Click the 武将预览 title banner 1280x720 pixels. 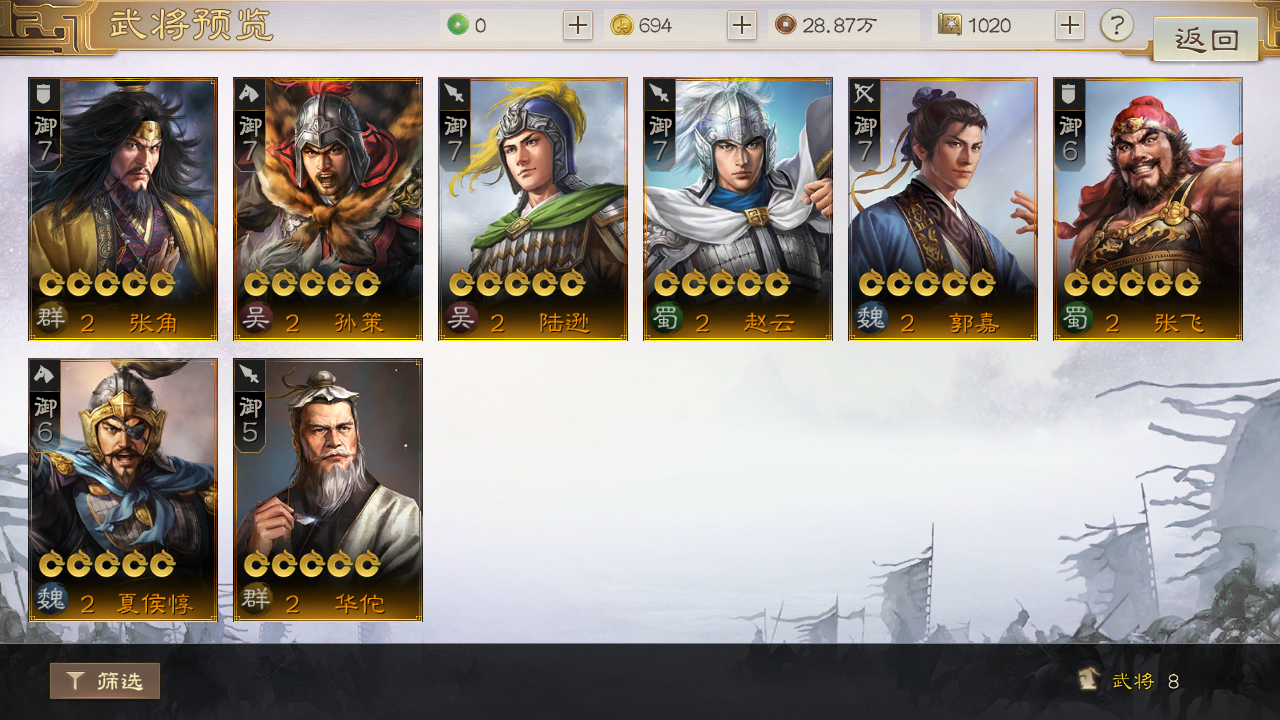(x=190, y=26)
